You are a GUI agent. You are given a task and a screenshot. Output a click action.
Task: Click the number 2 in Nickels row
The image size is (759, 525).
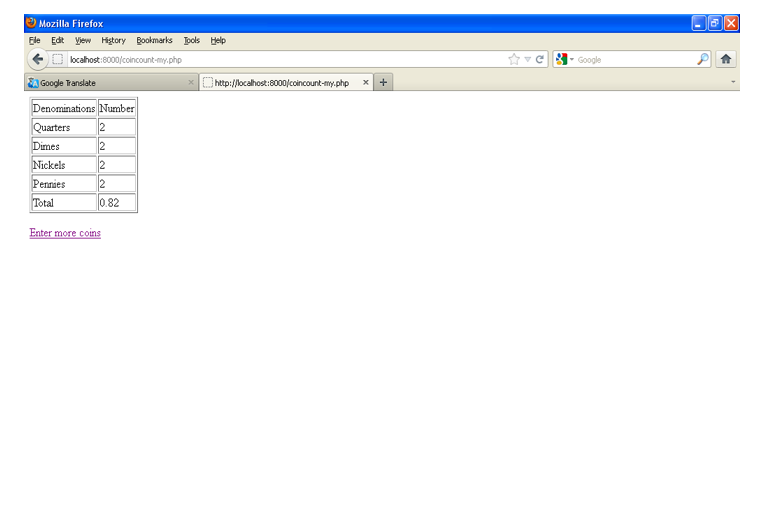[102, 165]
